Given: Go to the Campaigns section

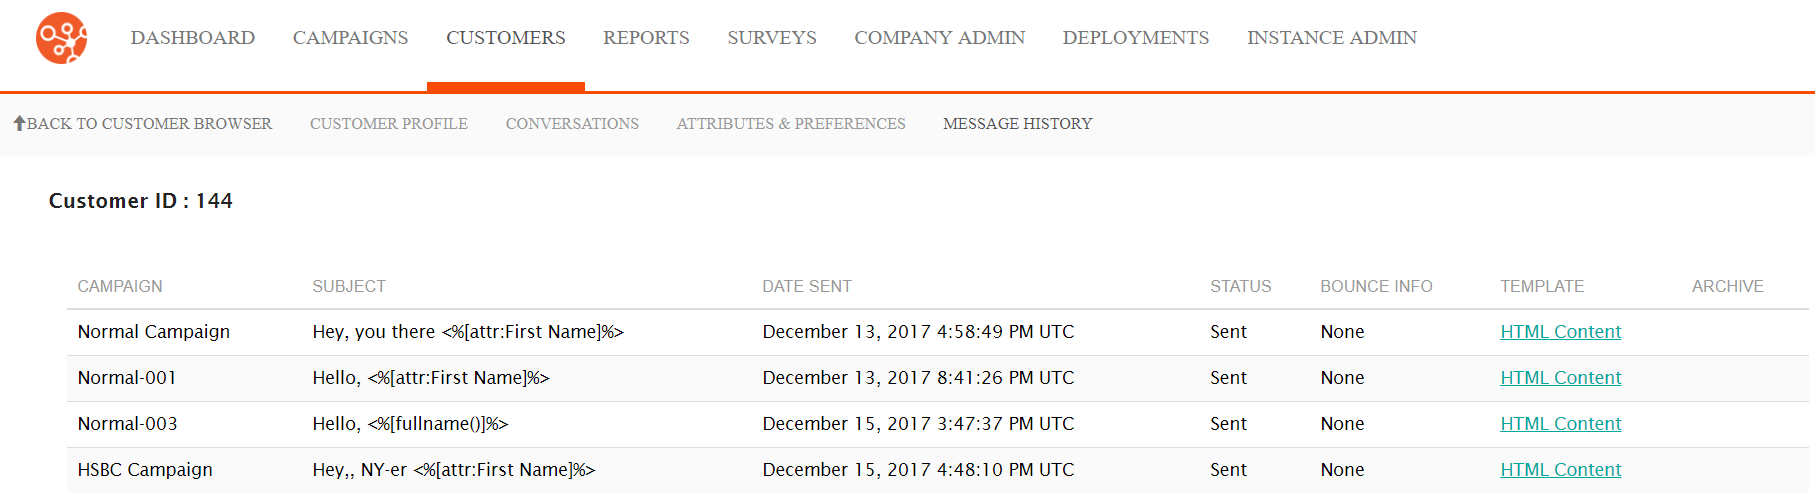Looking at the screenshot, I should (350, 38).
